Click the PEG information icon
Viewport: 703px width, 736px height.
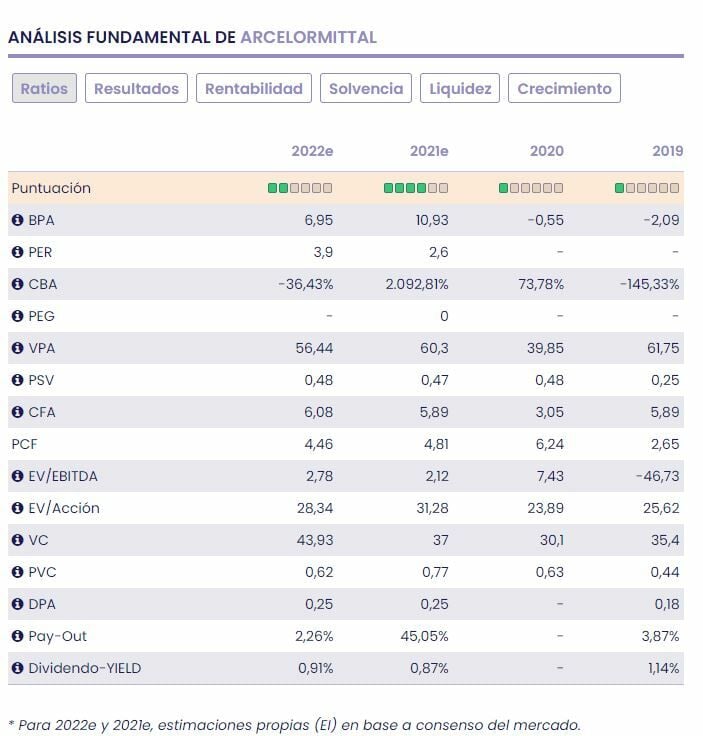click(x=17, y=316)
